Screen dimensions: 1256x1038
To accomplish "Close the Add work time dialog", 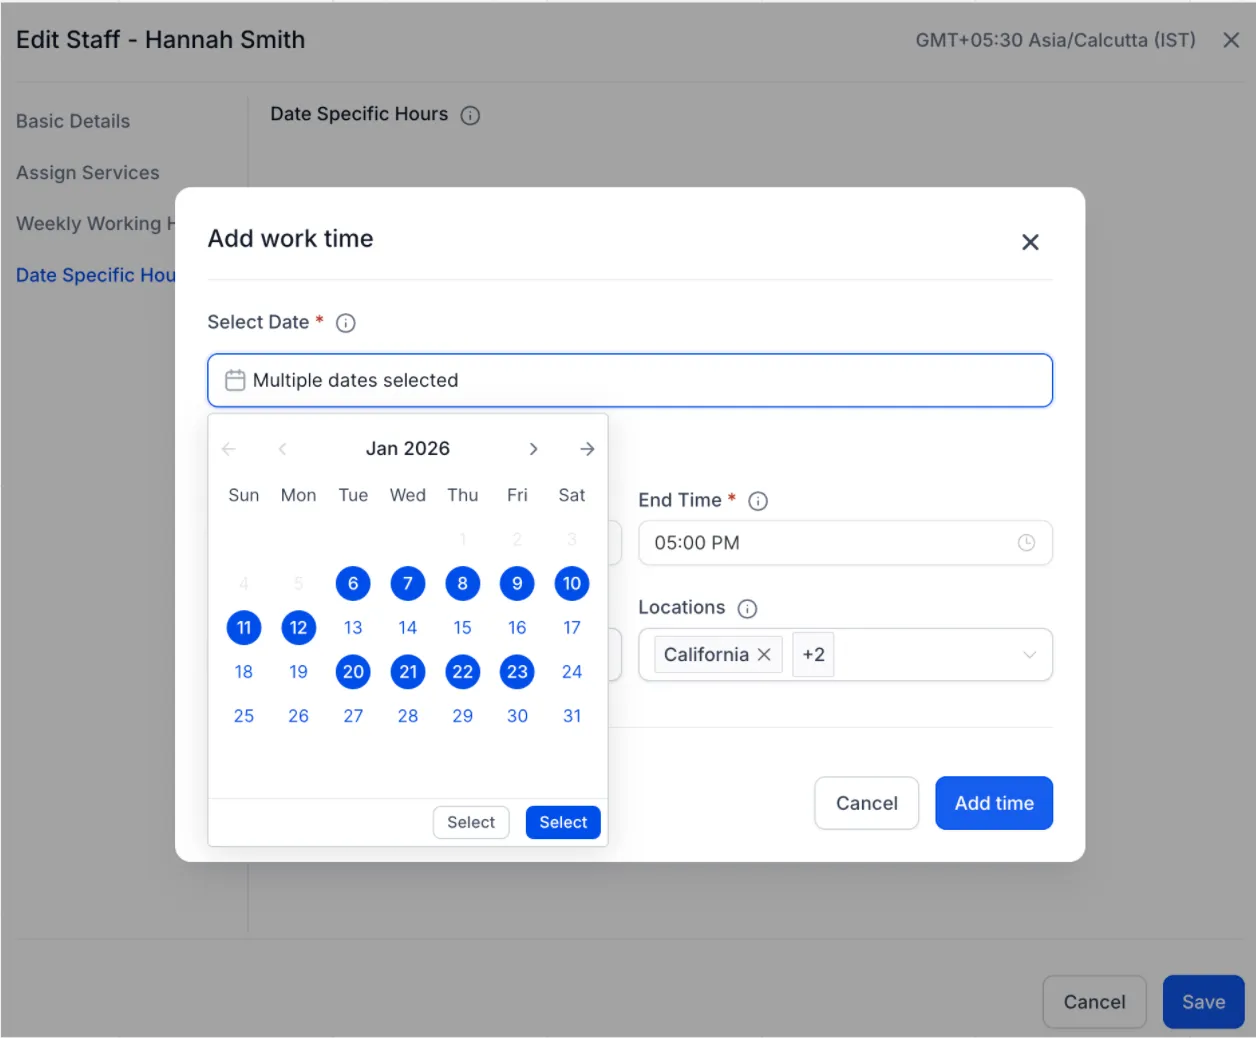I will (1030, 242).
